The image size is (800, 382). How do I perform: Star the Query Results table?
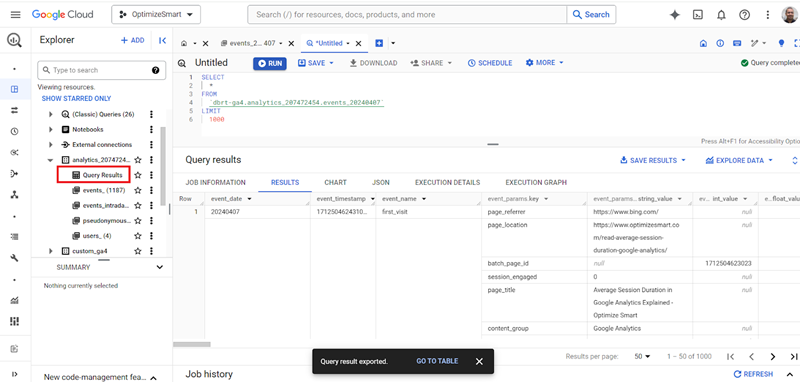coord(137,175)
